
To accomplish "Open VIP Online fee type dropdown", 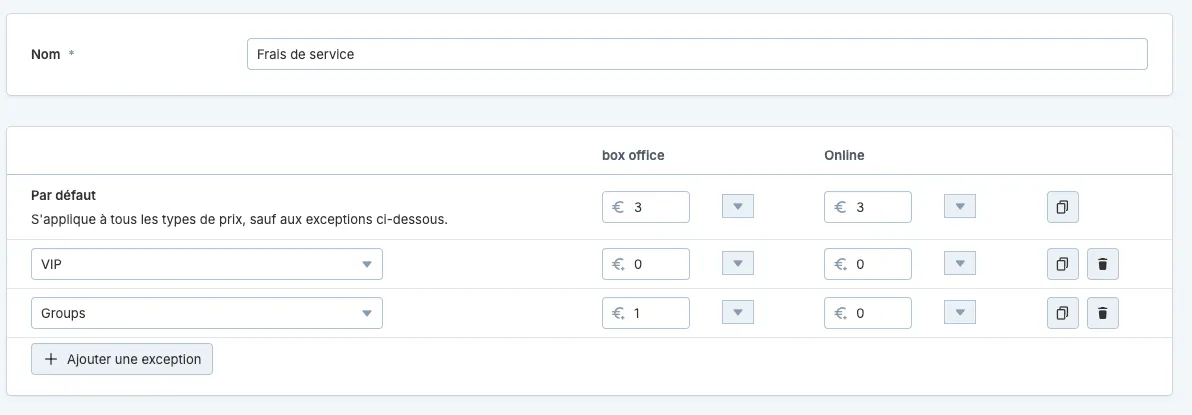I will tap(959, 264).
